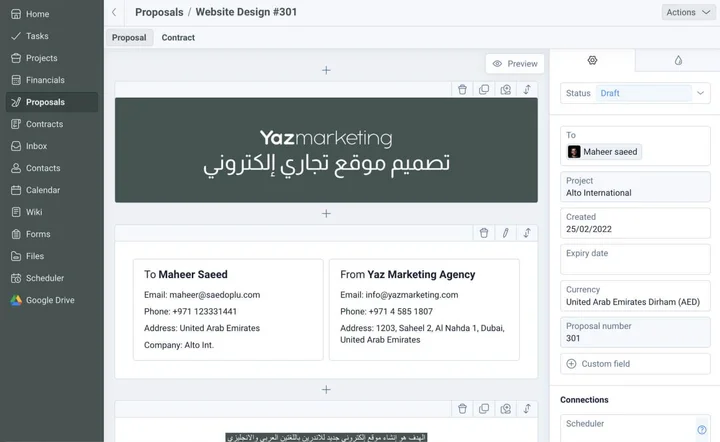
Task: Switch to the Proposal tab
Action: [x=129, y=38]
